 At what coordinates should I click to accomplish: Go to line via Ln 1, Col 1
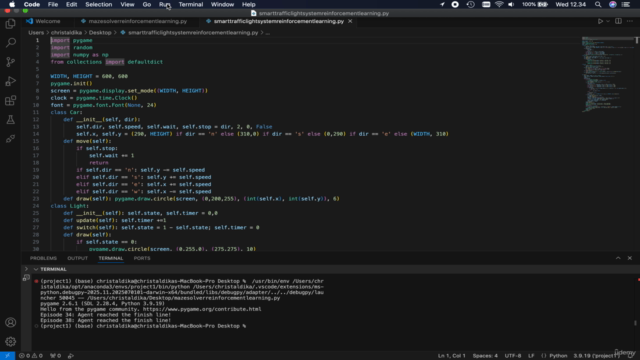tap(451, 356)
